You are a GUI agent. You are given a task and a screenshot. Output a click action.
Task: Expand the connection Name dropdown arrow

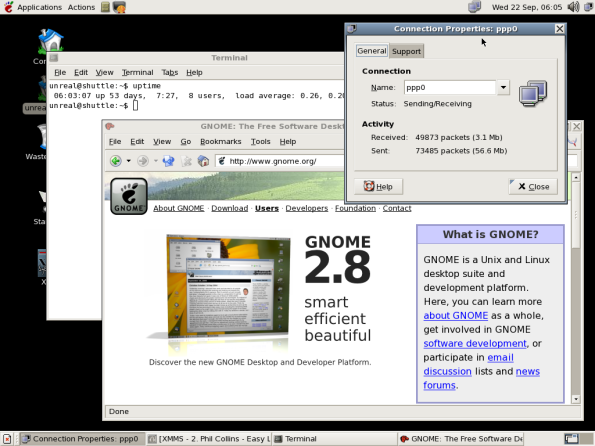[x=503, y=88]
